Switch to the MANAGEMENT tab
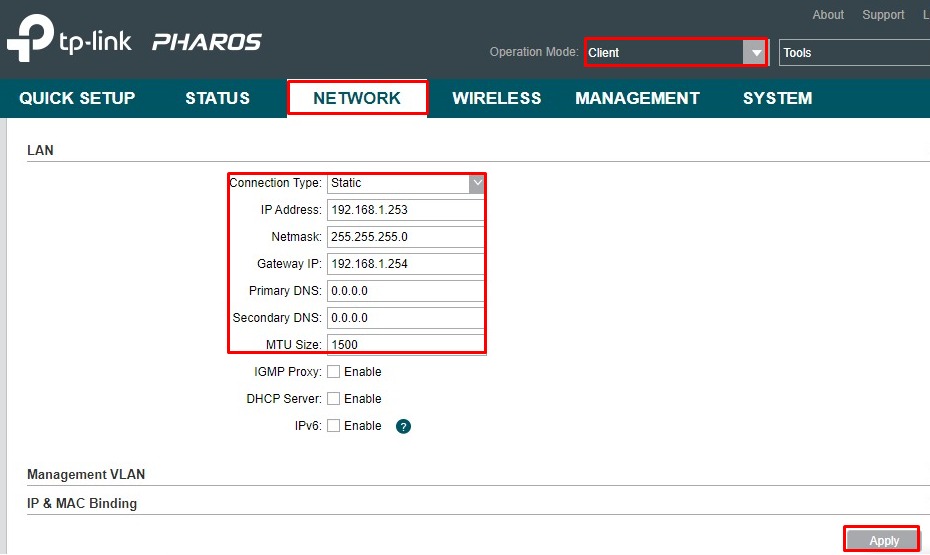This screenshot has height=555, width=930. pos(638,98)
